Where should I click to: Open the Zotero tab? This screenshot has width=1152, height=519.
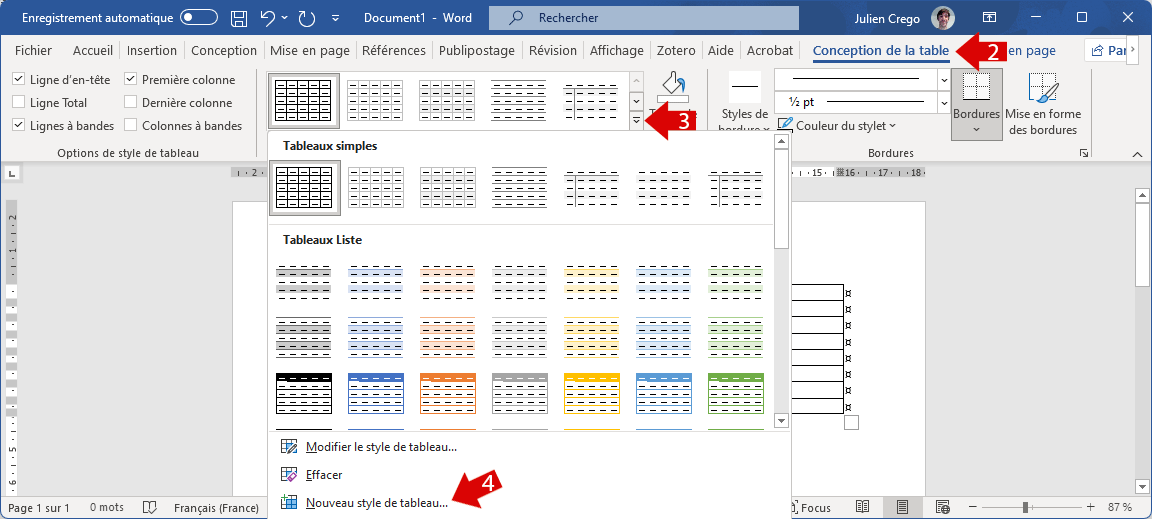[x=676, y=51]
